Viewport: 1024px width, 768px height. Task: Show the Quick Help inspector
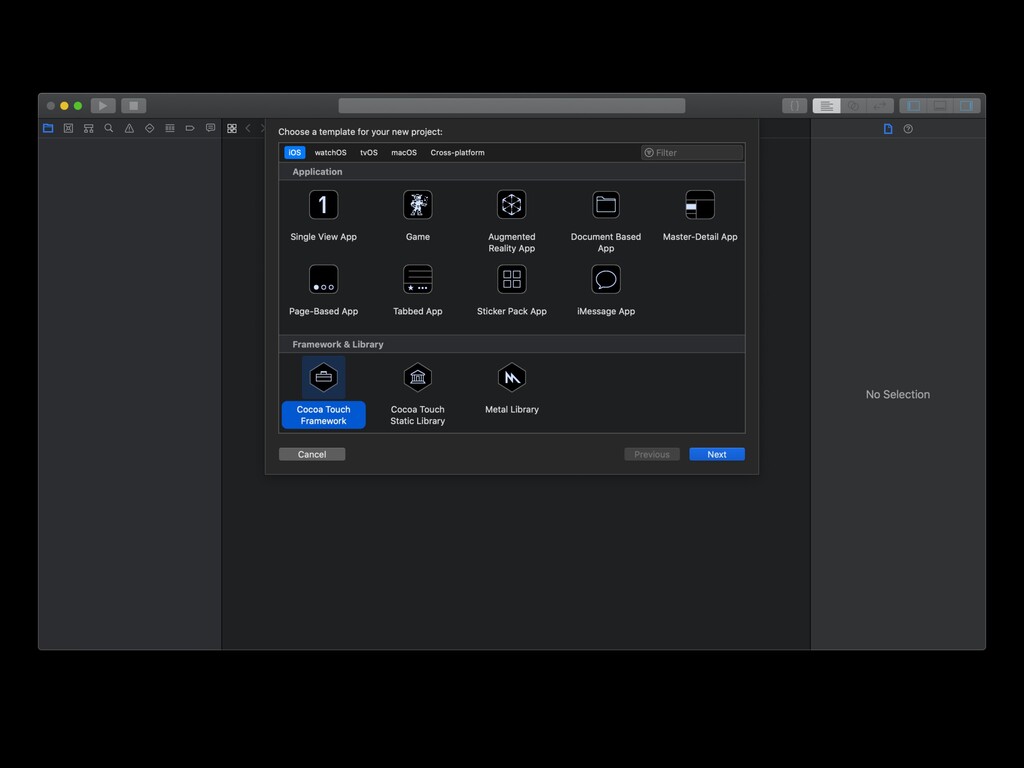908,129
